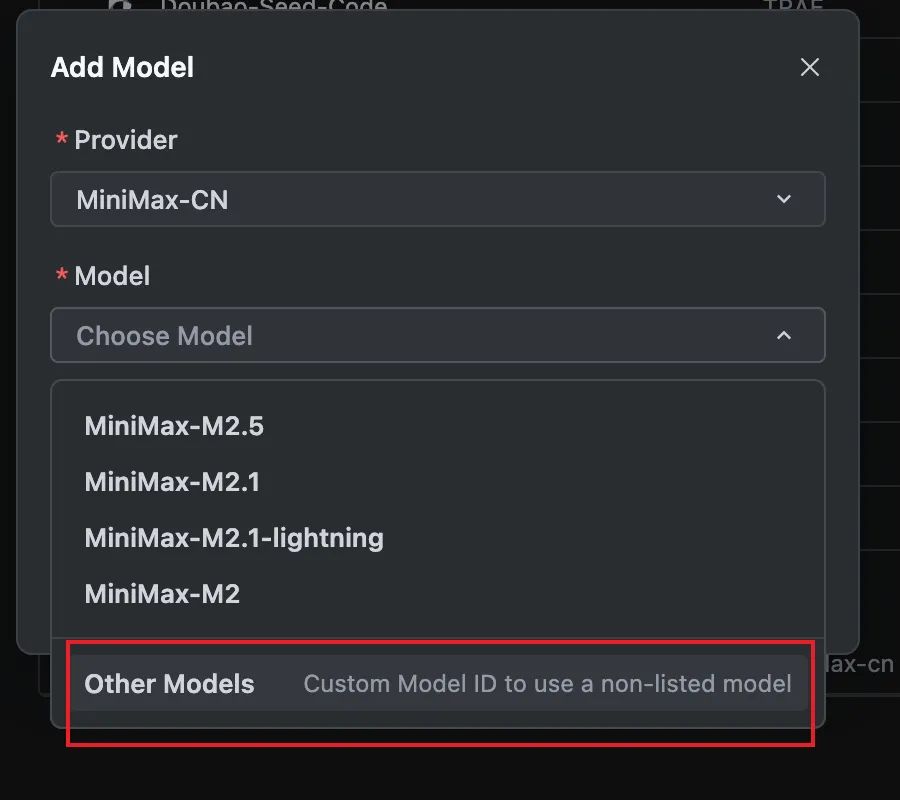Viewport: 900px width, 800px height.
Task: Click the red asterisk beside Provider
Action: 61,138
